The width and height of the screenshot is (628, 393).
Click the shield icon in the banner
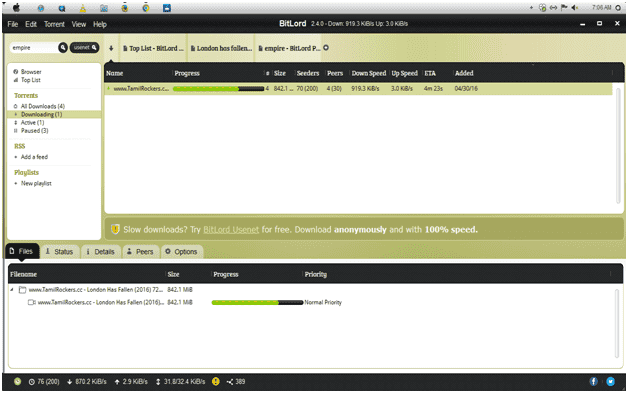click(x=115, y=229)
